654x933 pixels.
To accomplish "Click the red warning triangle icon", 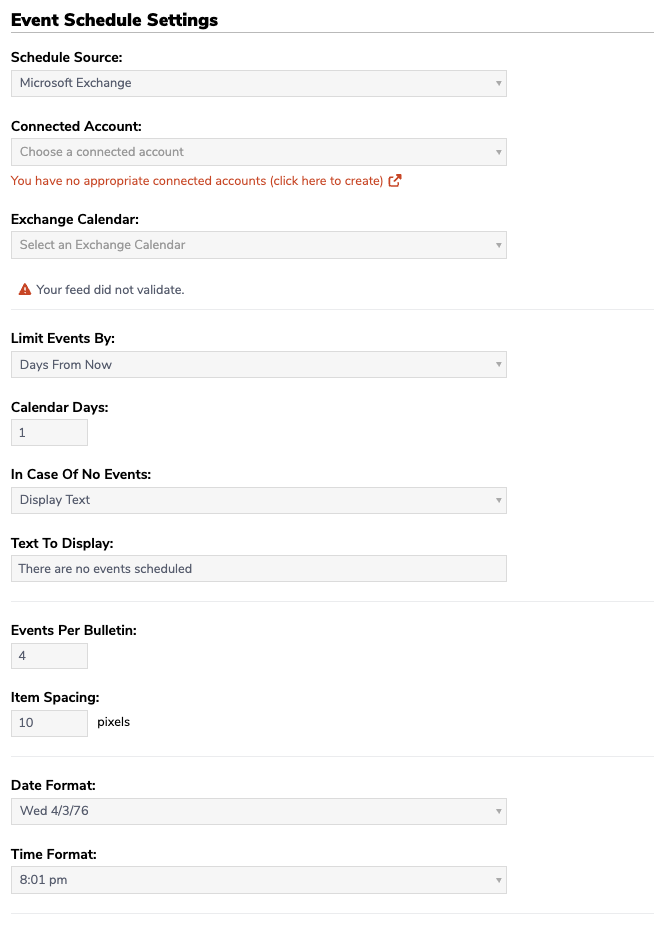I will coord(24,290).
